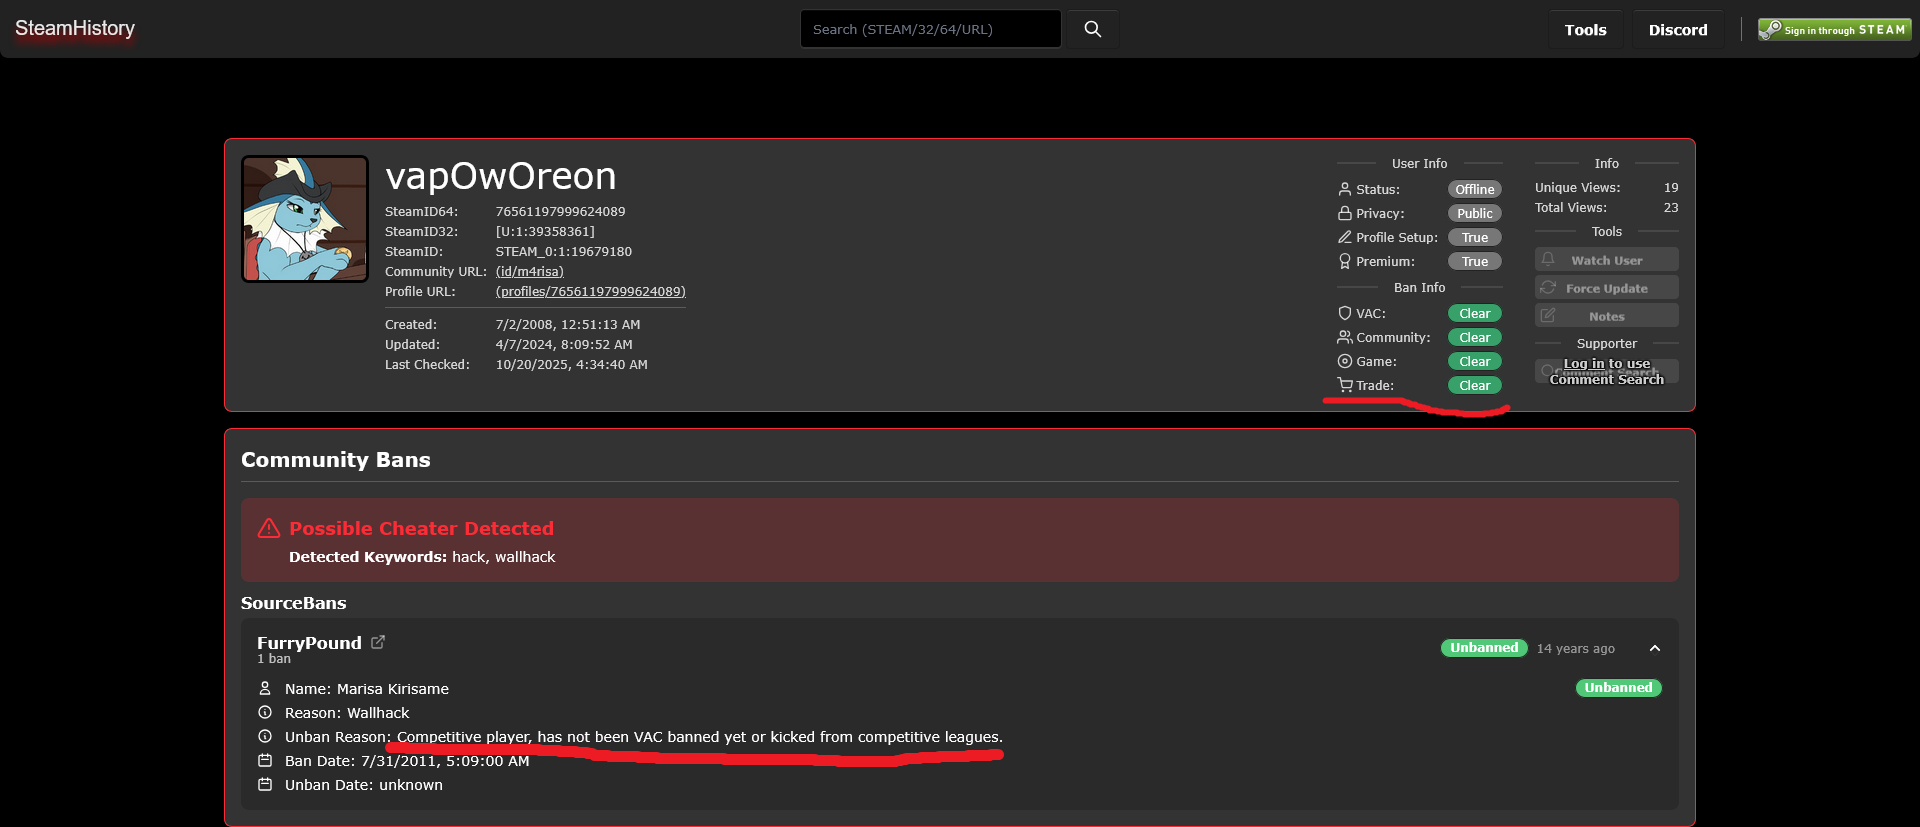Open the Tools menu
The image size is (1920, 827).
pos(1586,30)
